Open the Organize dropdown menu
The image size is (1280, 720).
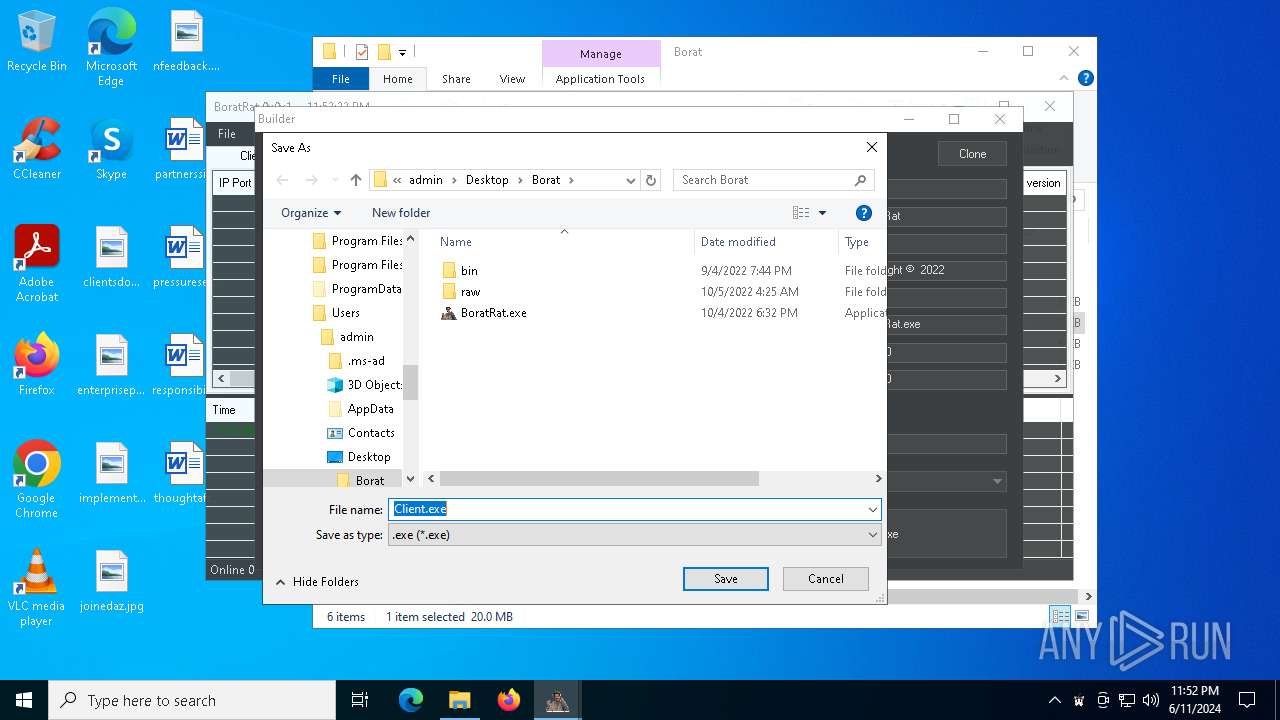click(x=311, y=213)
